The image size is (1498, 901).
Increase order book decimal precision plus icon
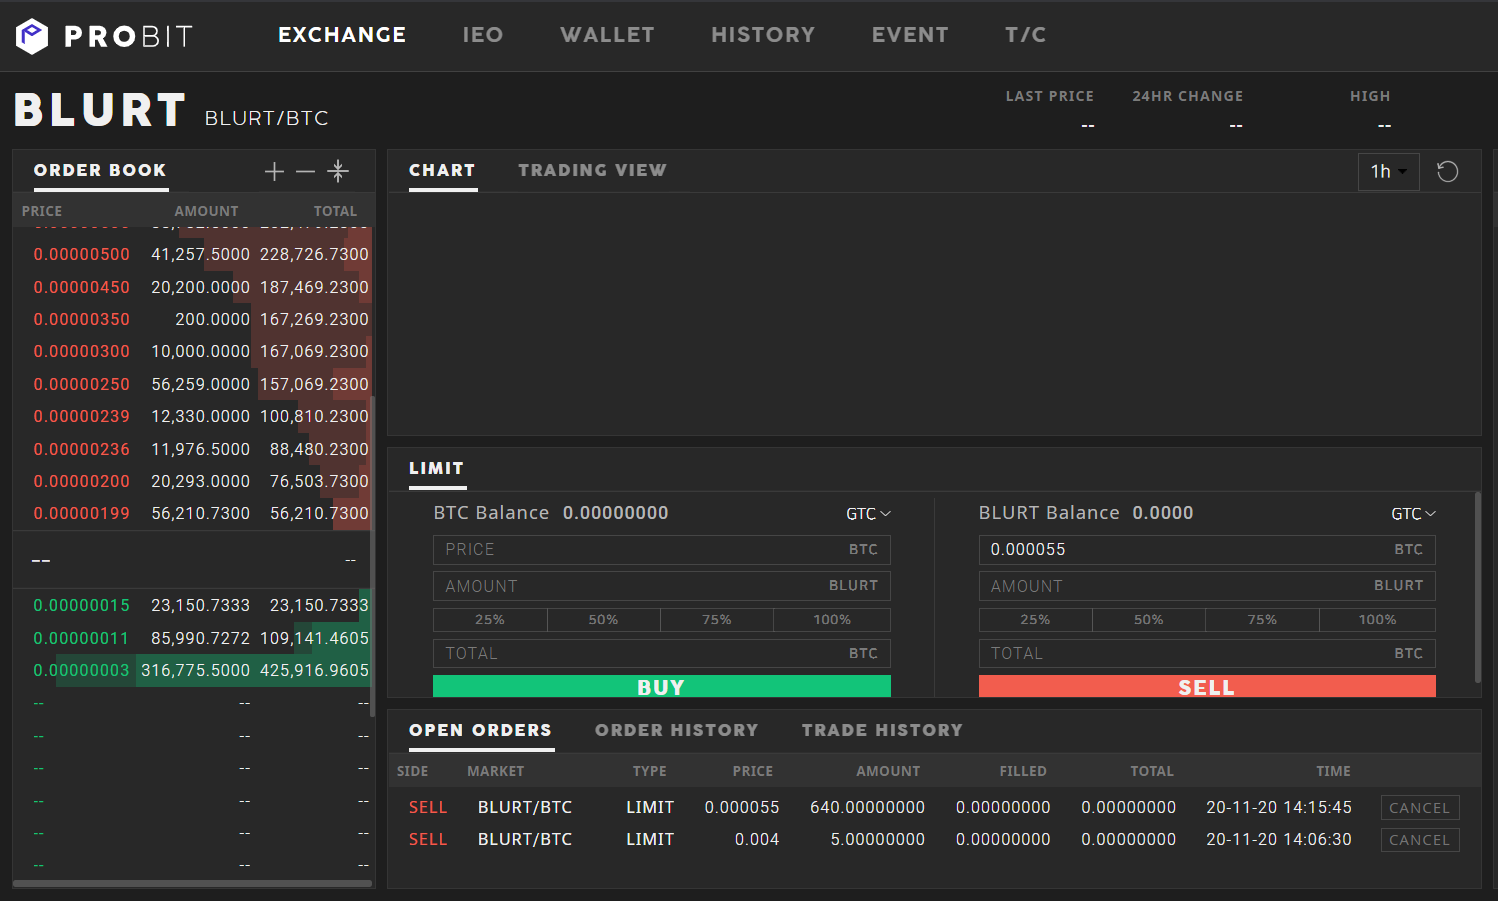pyautogui.click(x=274, y=172)
